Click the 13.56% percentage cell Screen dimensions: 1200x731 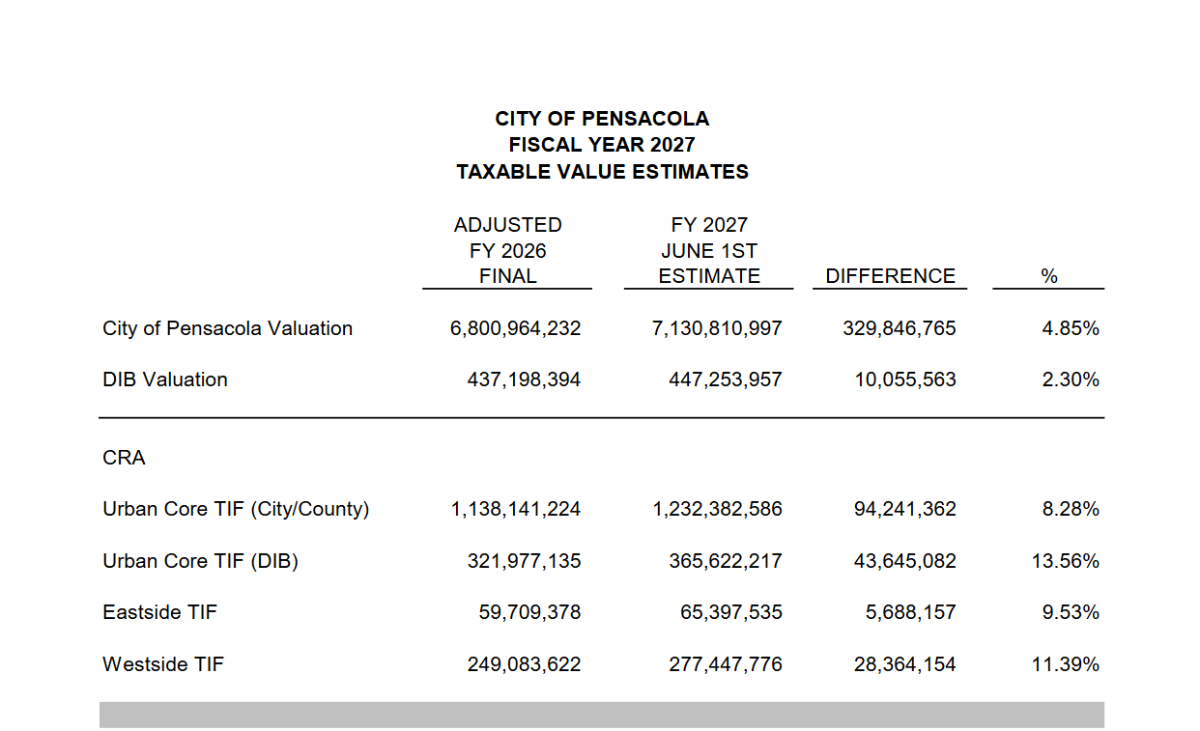click(x=1066, y=561)
